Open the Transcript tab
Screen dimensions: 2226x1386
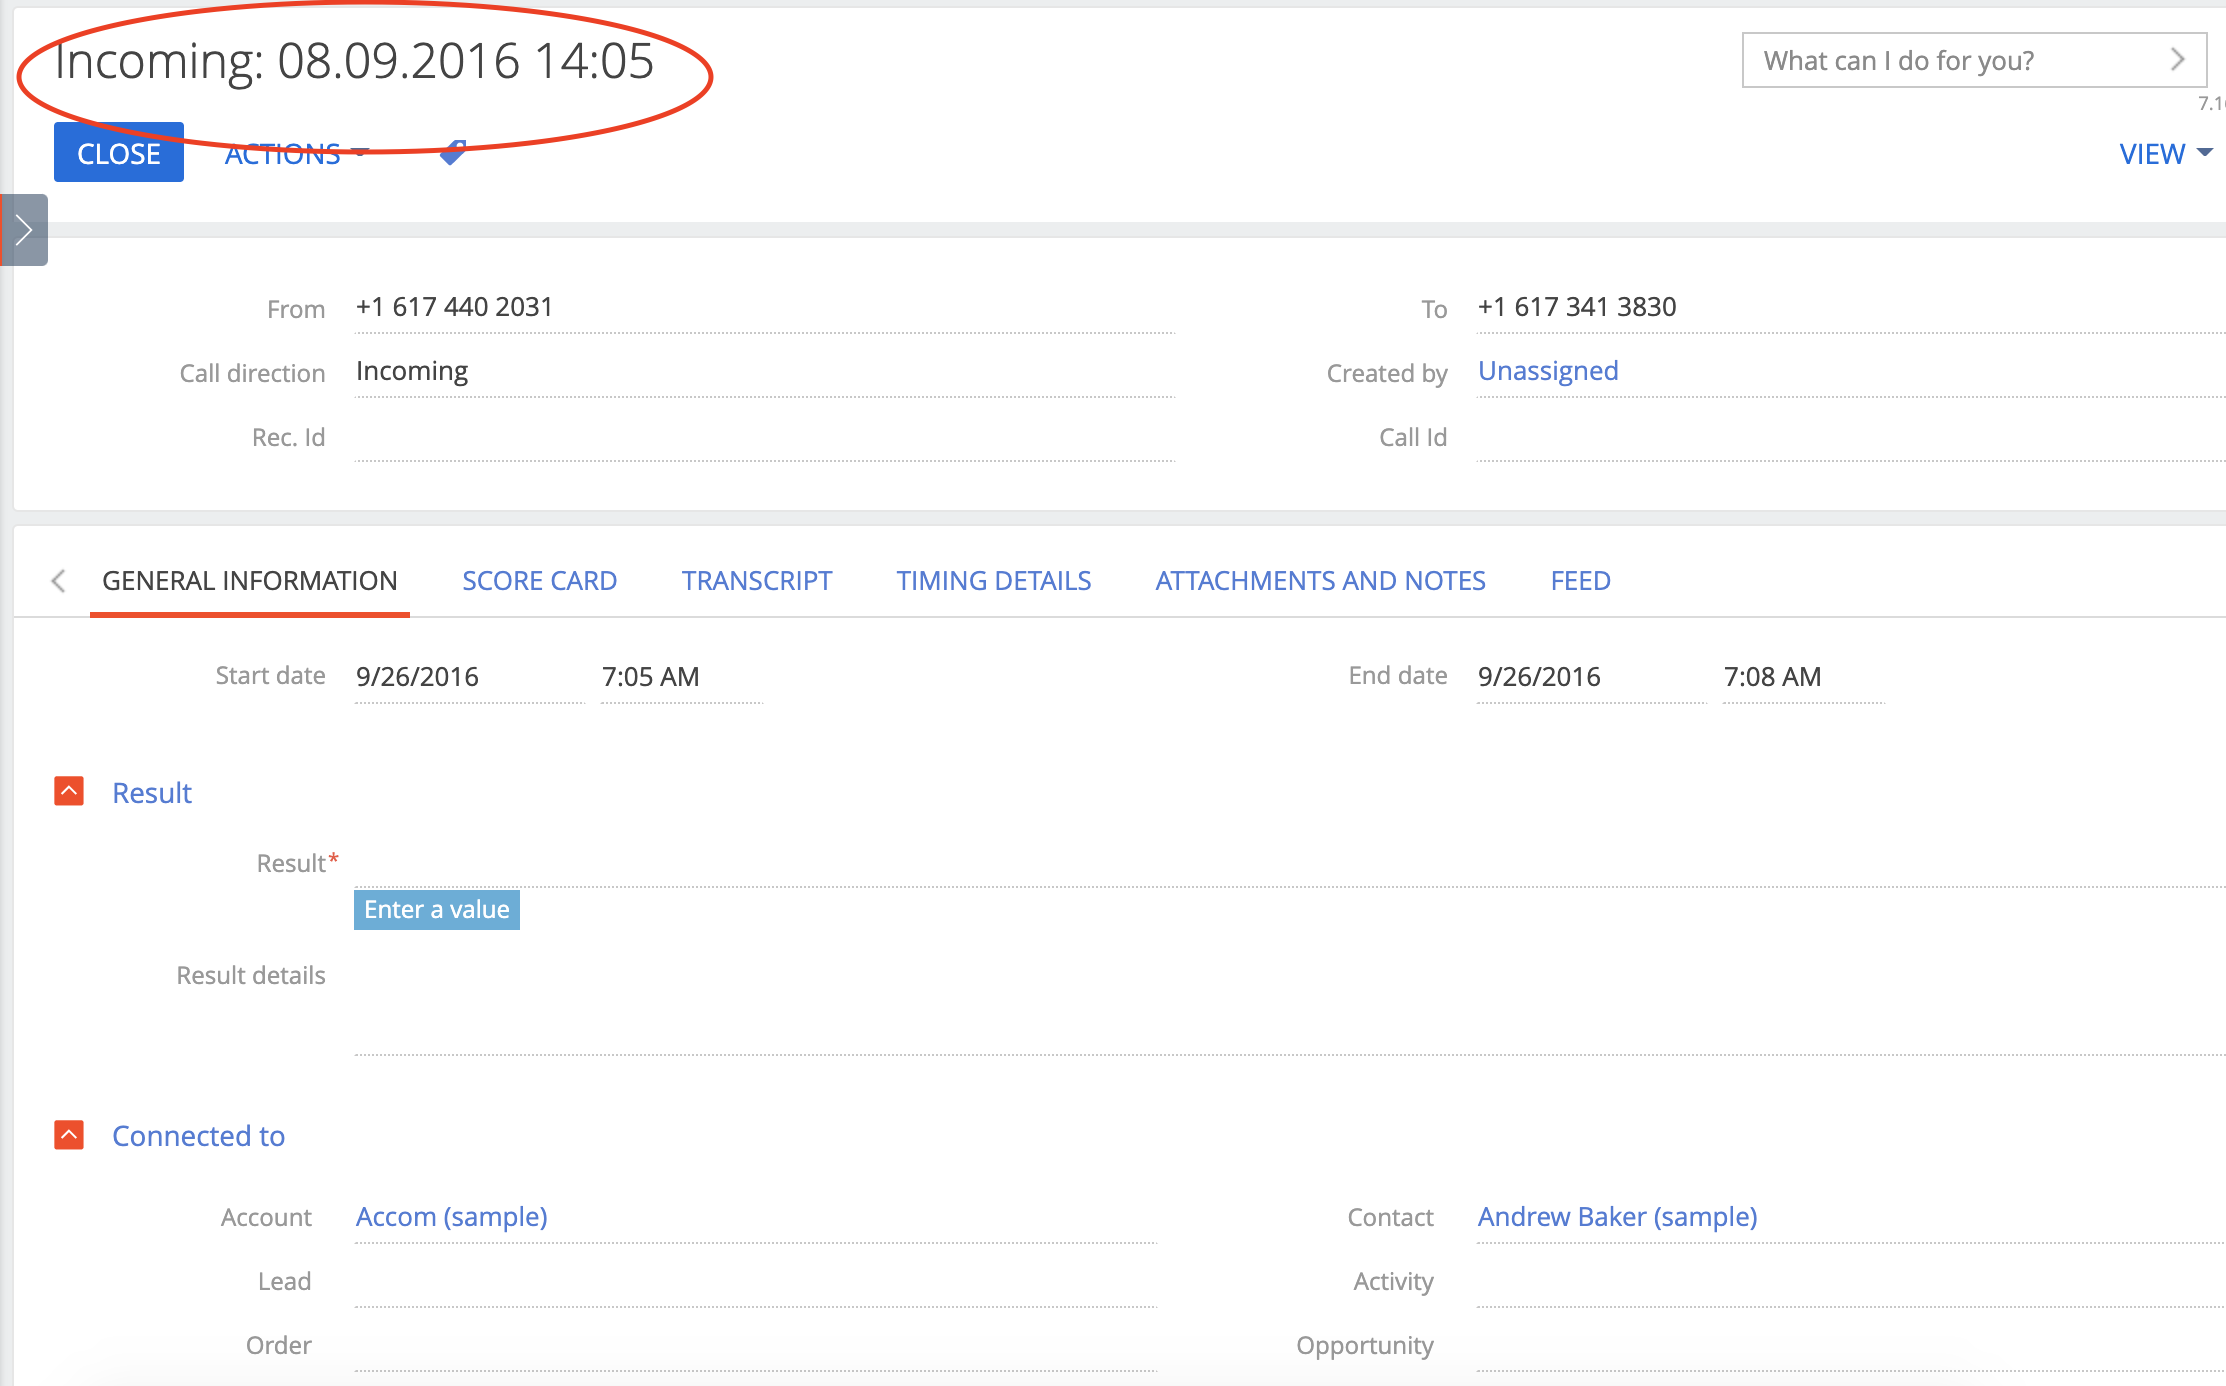pyautogui.click(x=757, y=581)
